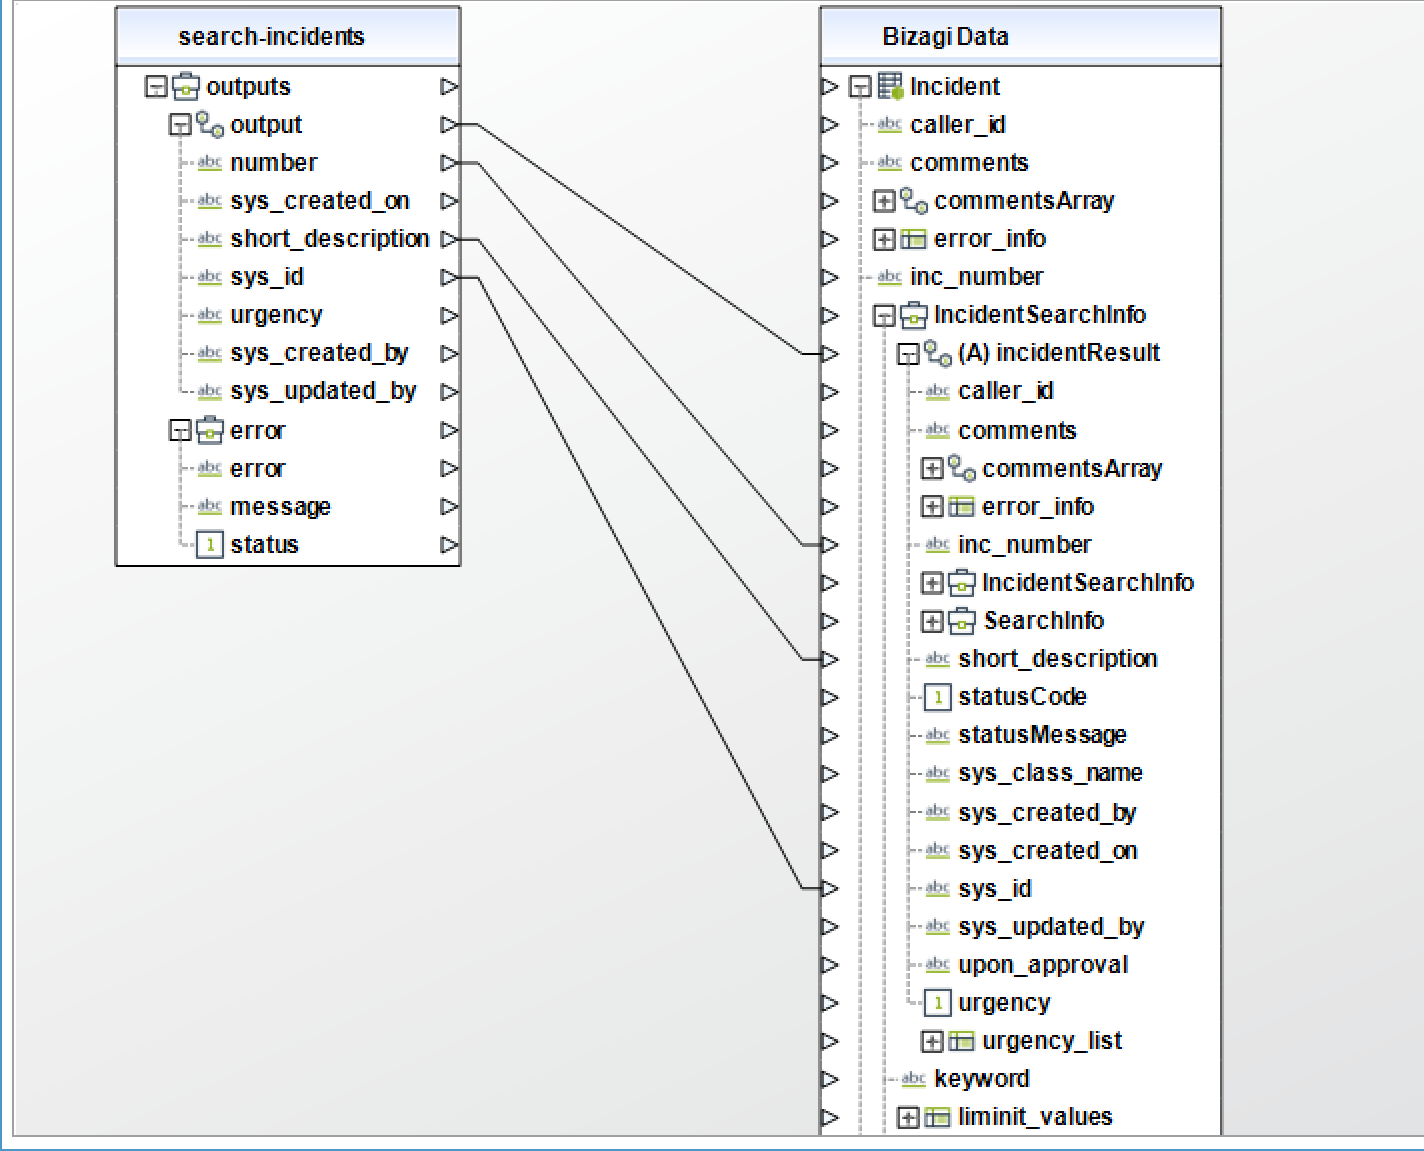Click the Bizagi Data panel header
The width and height of the screenshot is (1424, 1151).
[1020, 37]
